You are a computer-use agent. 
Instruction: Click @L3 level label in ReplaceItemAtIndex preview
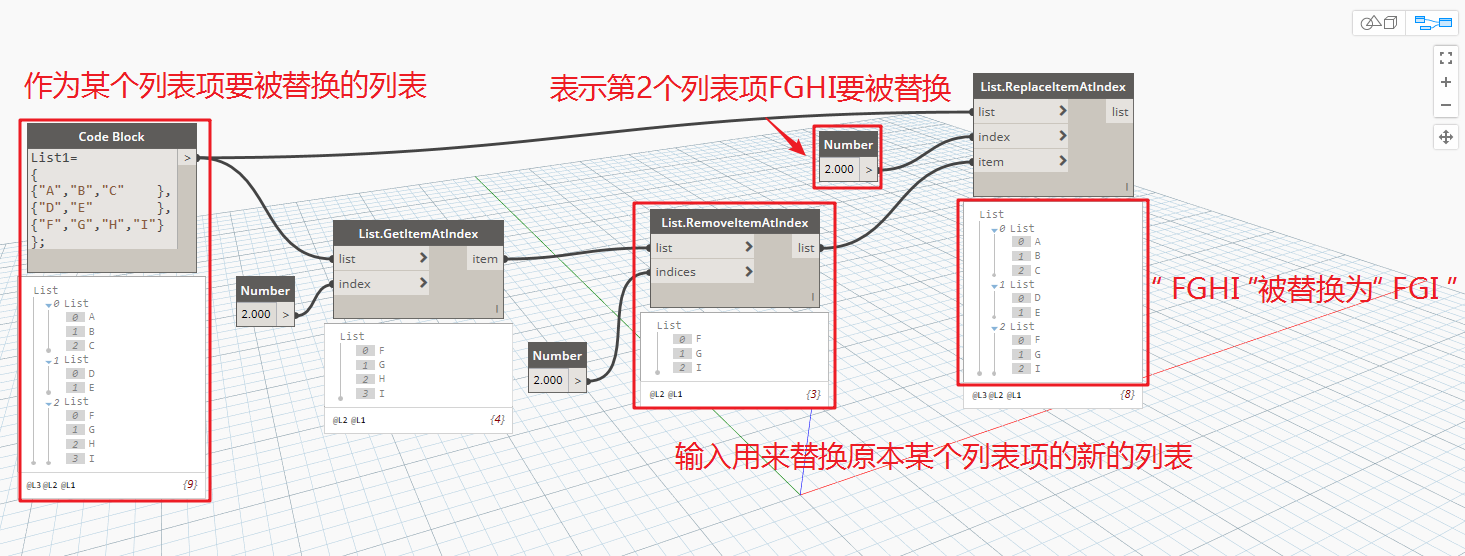pyautogui.click(x=981, y=396)
